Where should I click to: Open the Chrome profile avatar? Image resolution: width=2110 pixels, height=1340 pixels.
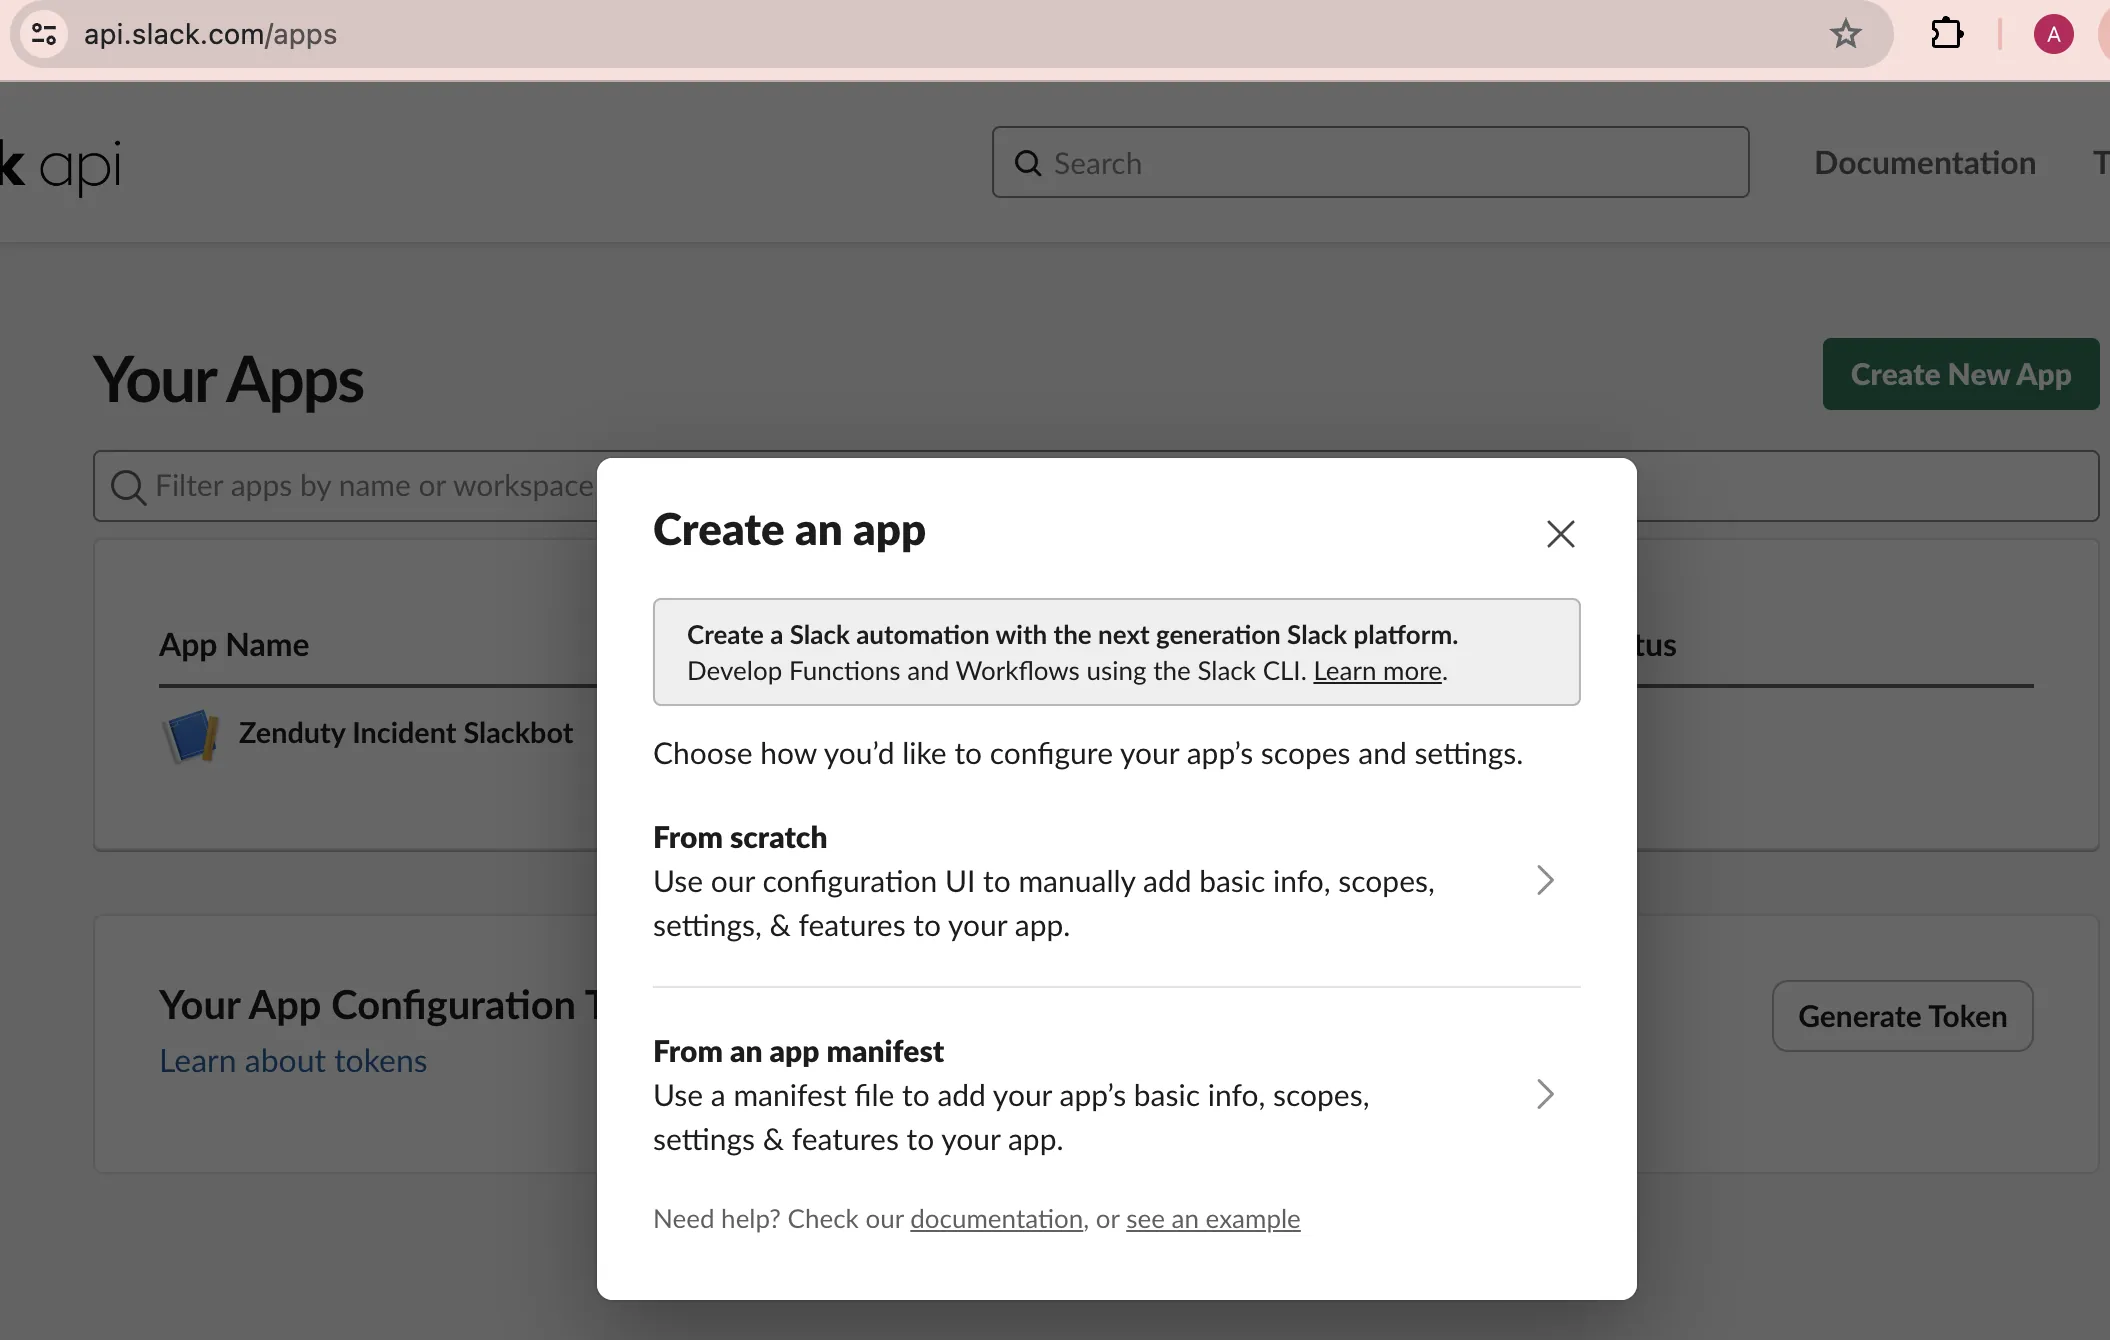tap(2053, 34)
